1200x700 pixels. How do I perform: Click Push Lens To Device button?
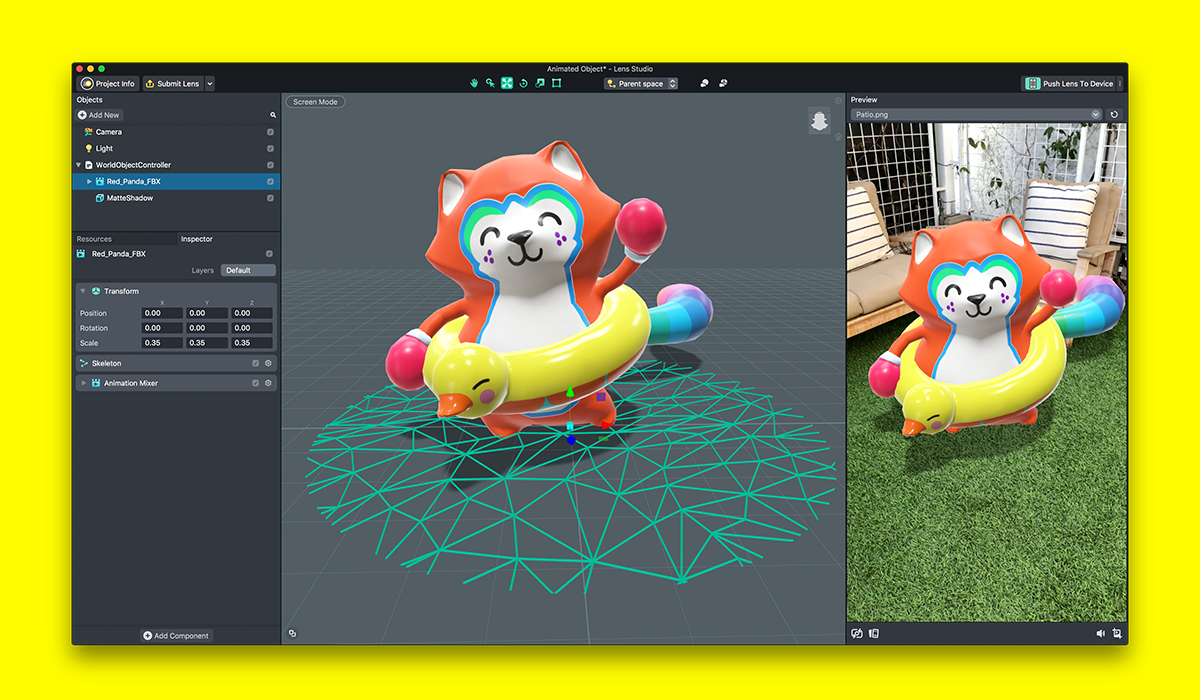pyautogui.click(x=1069, y=84)
